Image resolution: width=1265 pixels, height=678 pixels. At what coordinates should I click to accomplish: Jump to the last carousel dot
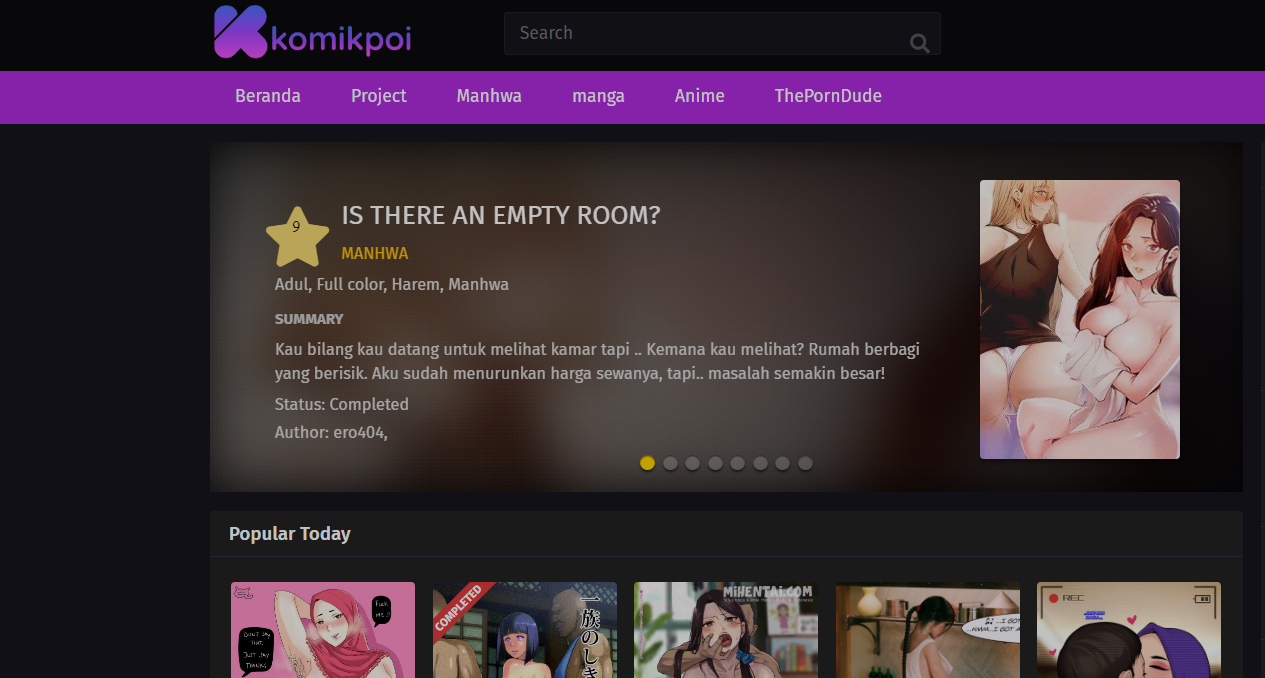pyautogui.click(x=805, y=463)
